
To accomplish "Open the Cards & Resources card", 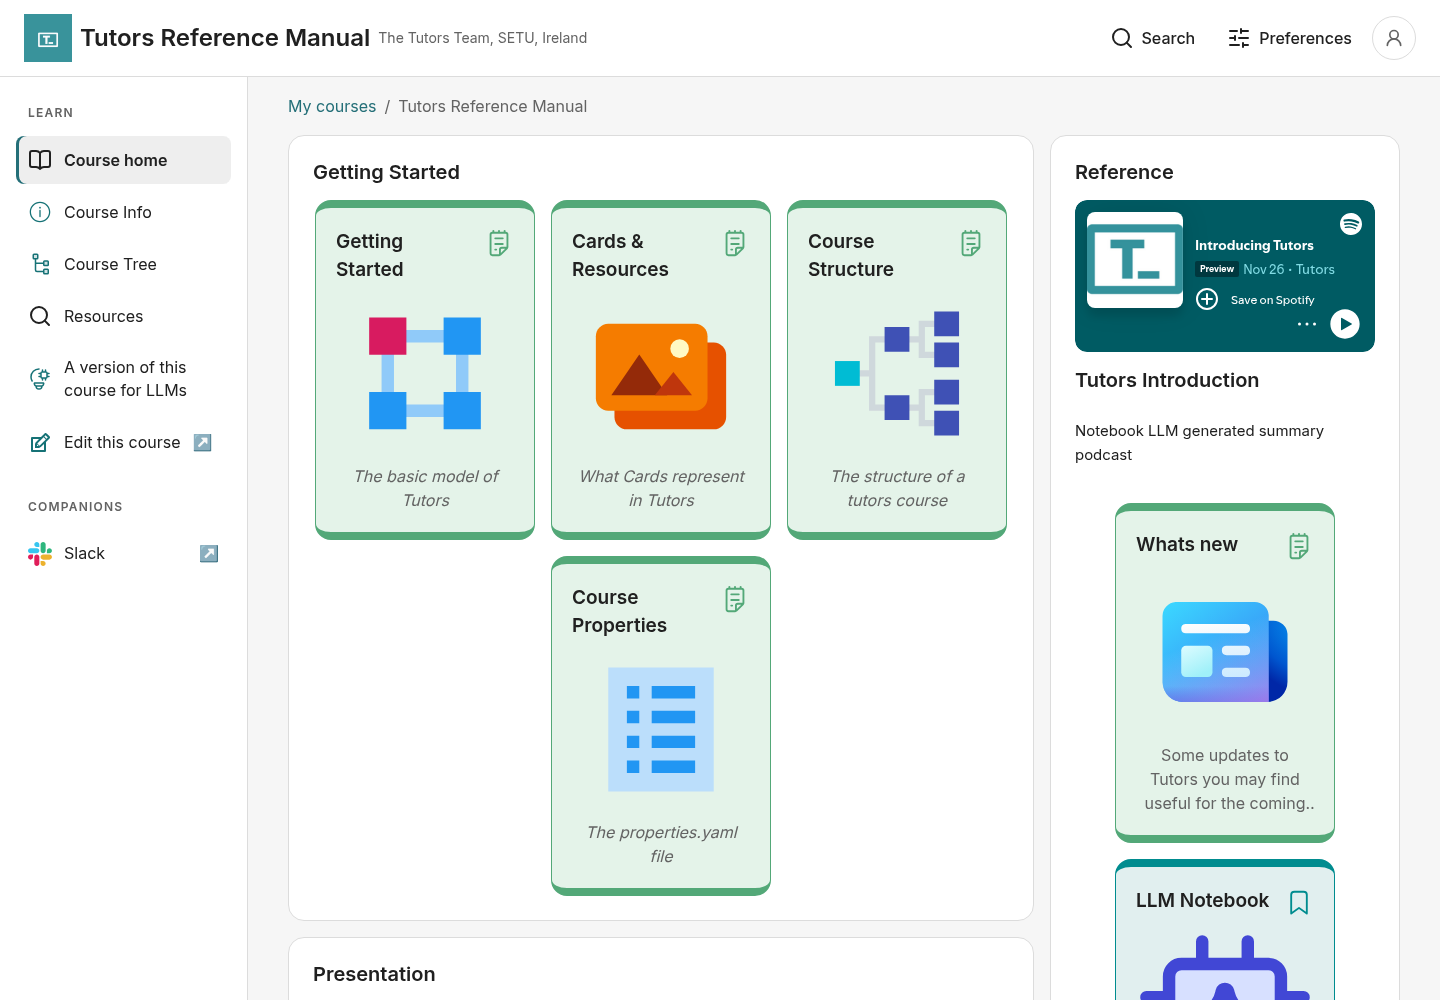I will click(661, 370).
